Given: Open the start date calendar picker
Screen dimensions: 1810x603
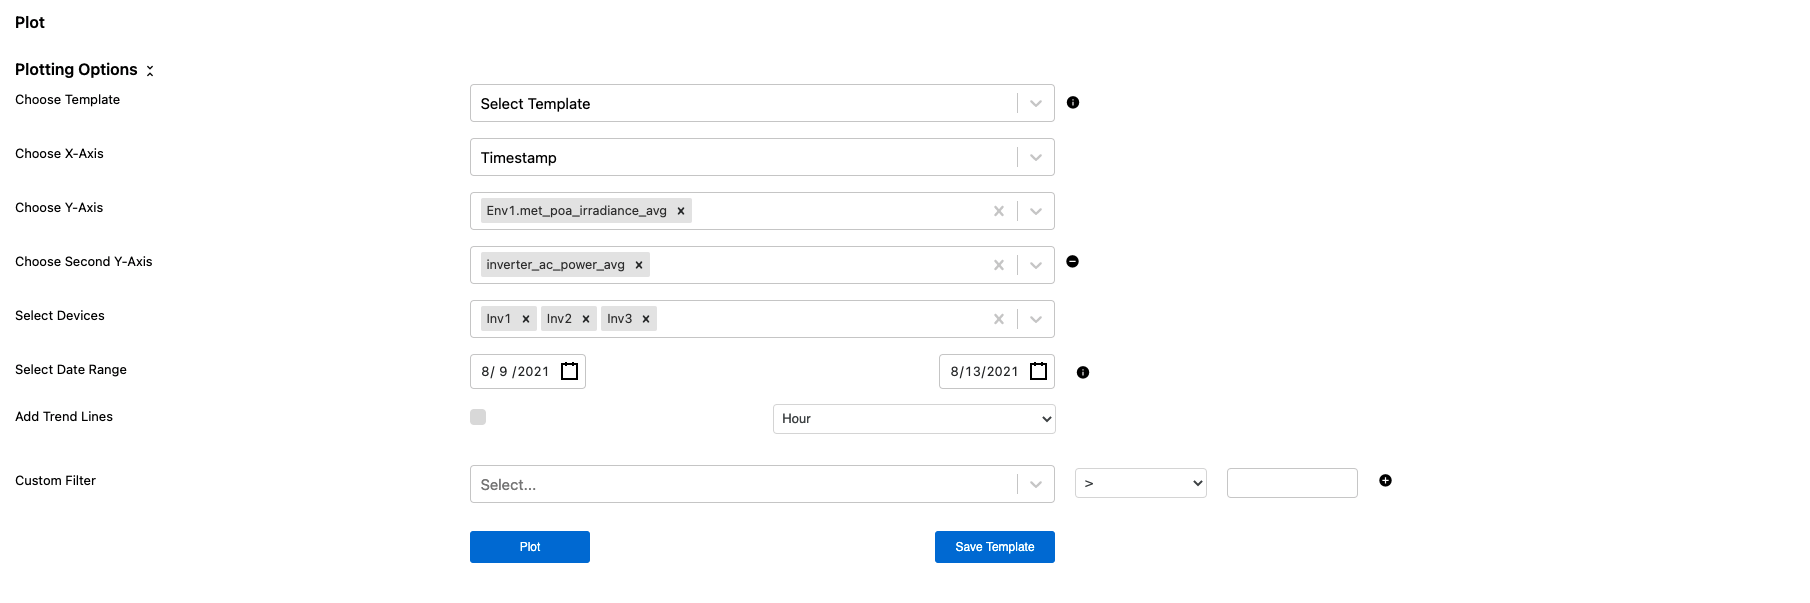Looking at the screenshot, I should click(570, 371).
